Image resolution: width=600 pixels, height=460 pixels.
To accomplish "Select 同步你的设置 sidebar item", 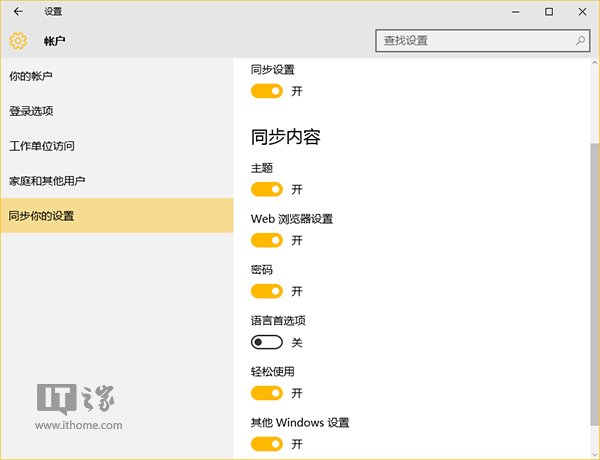I will click(x=42, y=216).
